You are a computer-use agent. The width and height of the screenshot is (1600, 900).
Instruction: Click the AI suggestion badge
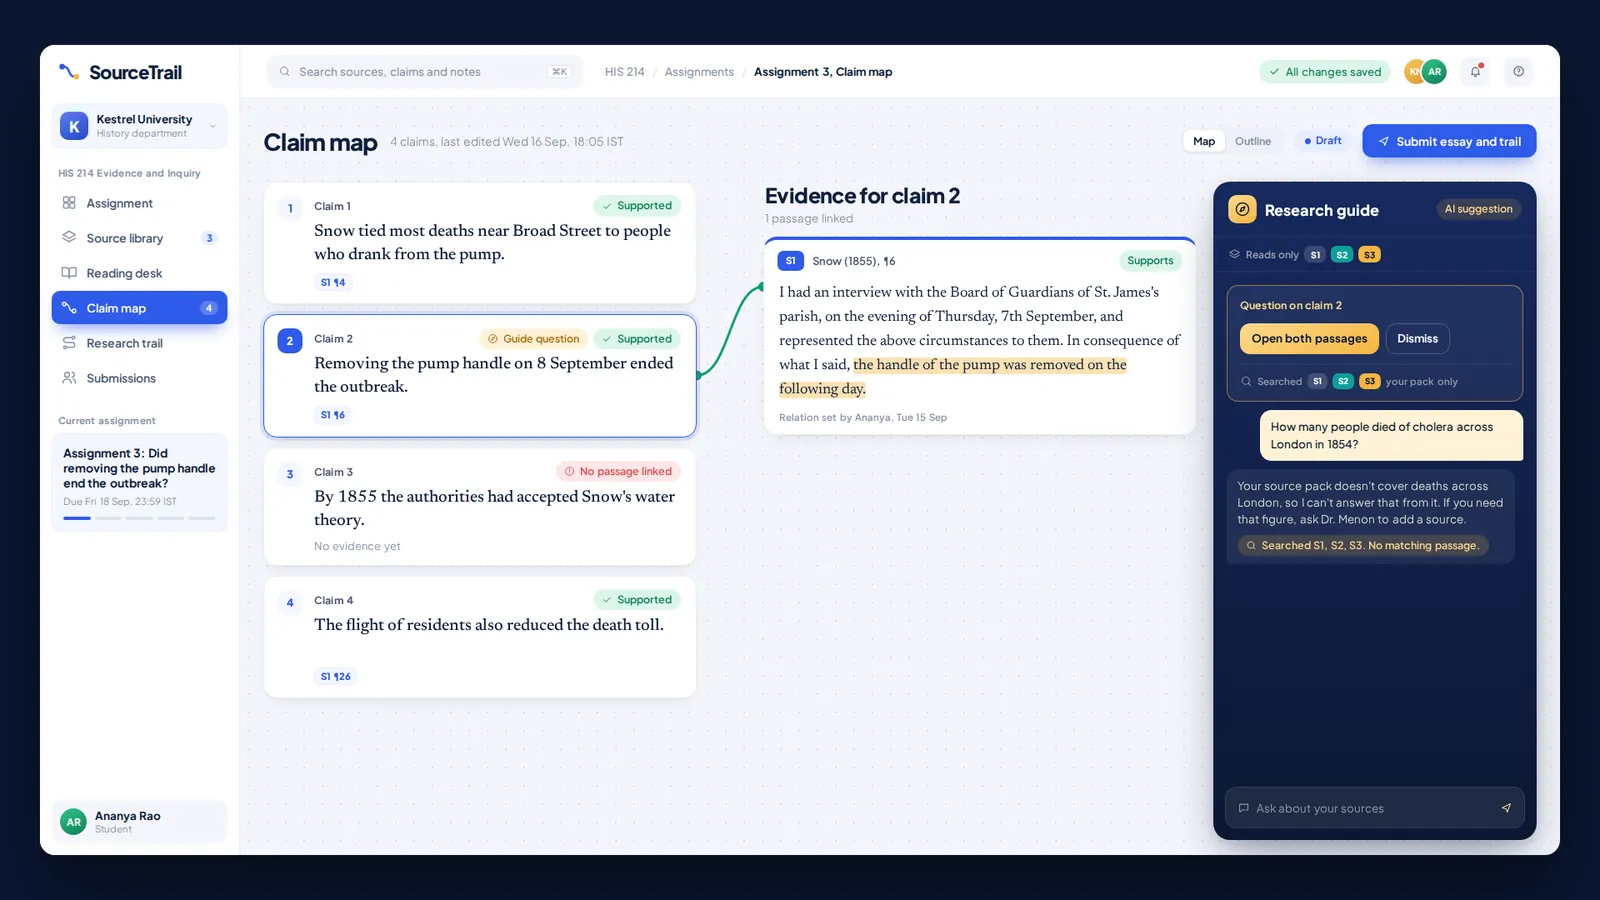(x=1478, y=209)
